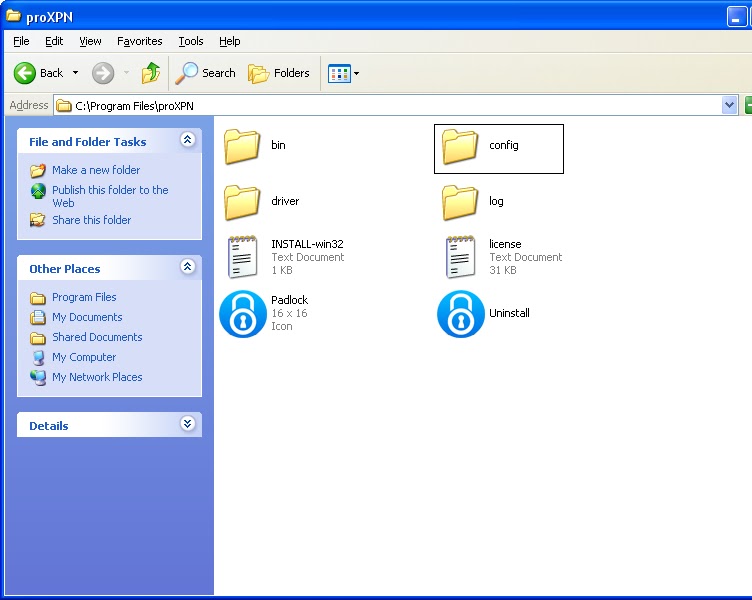Click the 'driver' folder name label
Image resolution: width=752 pixels, height=600 pixels.
(x=285, y=201)
